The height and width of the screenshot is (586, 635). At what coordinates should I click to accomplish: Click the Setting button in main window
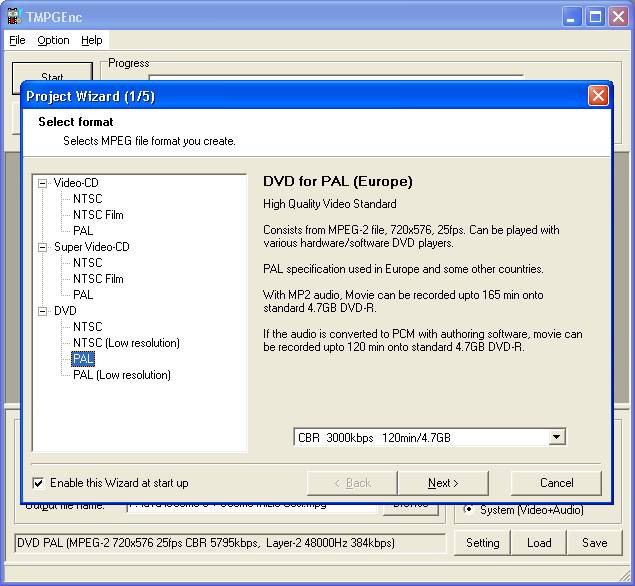pos(482,543)
